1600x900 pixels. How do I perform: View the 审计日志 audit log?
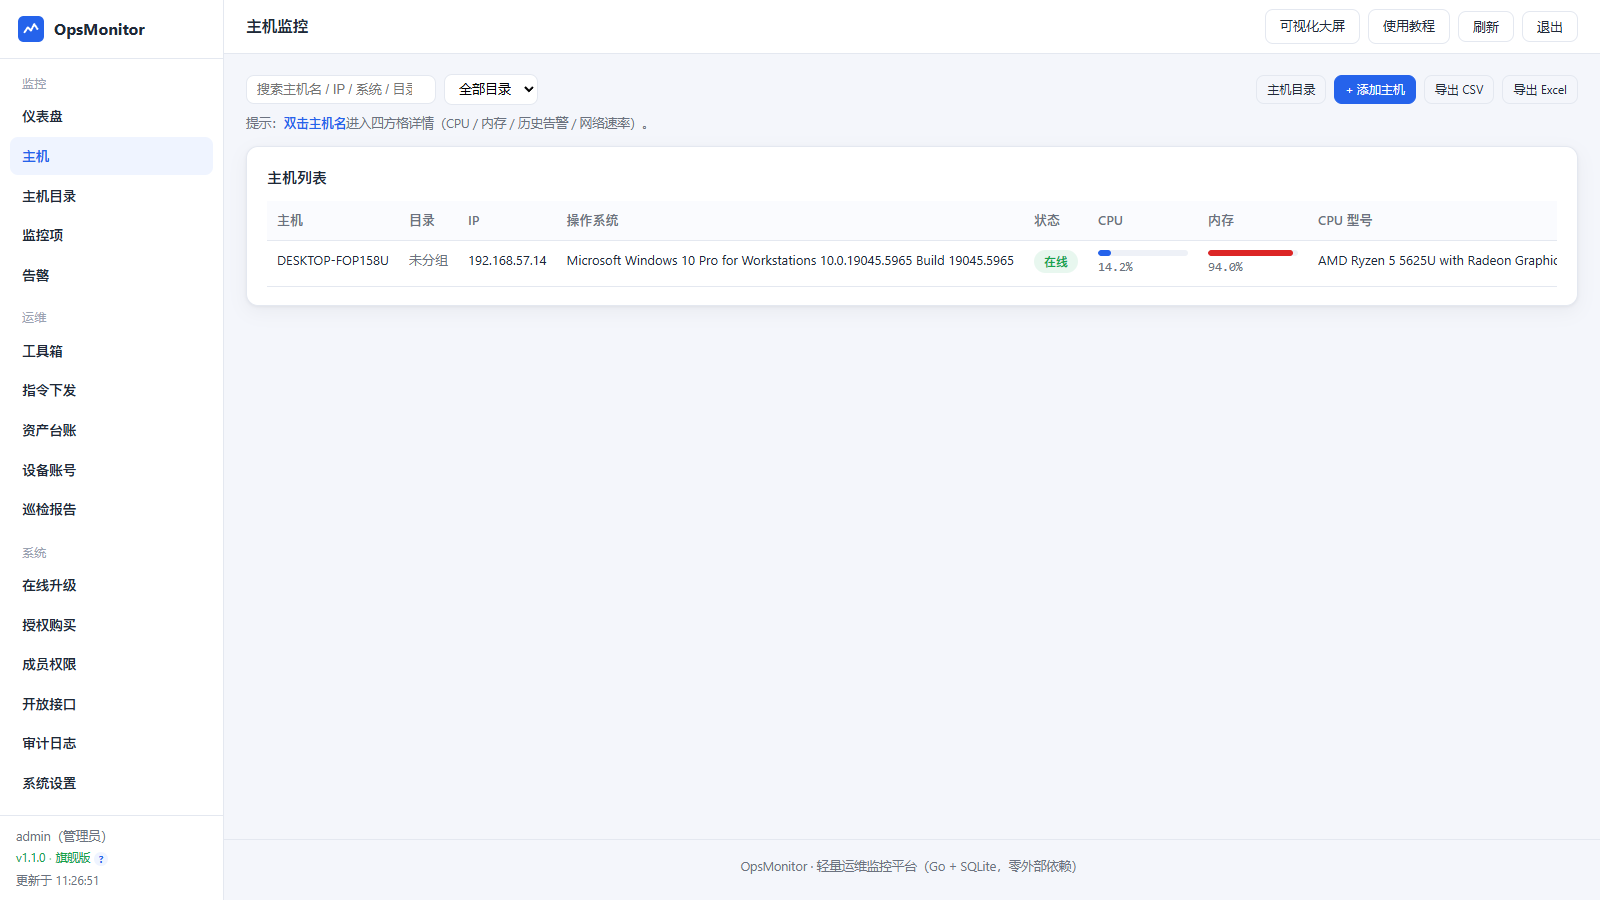111,743
